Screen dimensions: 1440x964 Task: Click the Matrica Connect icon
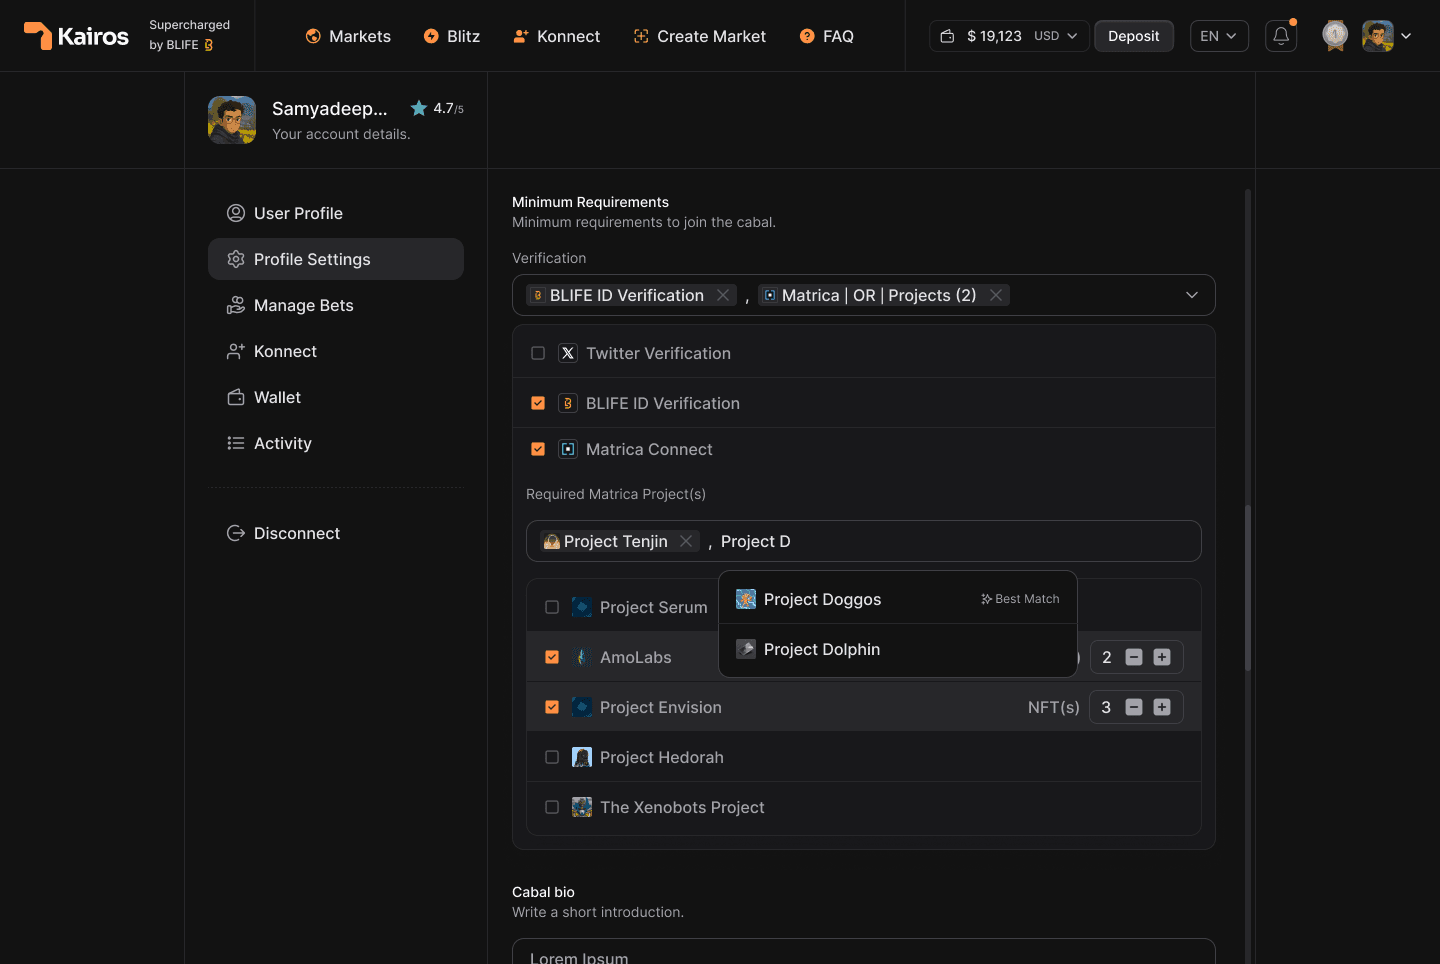(x=568, y=449)
